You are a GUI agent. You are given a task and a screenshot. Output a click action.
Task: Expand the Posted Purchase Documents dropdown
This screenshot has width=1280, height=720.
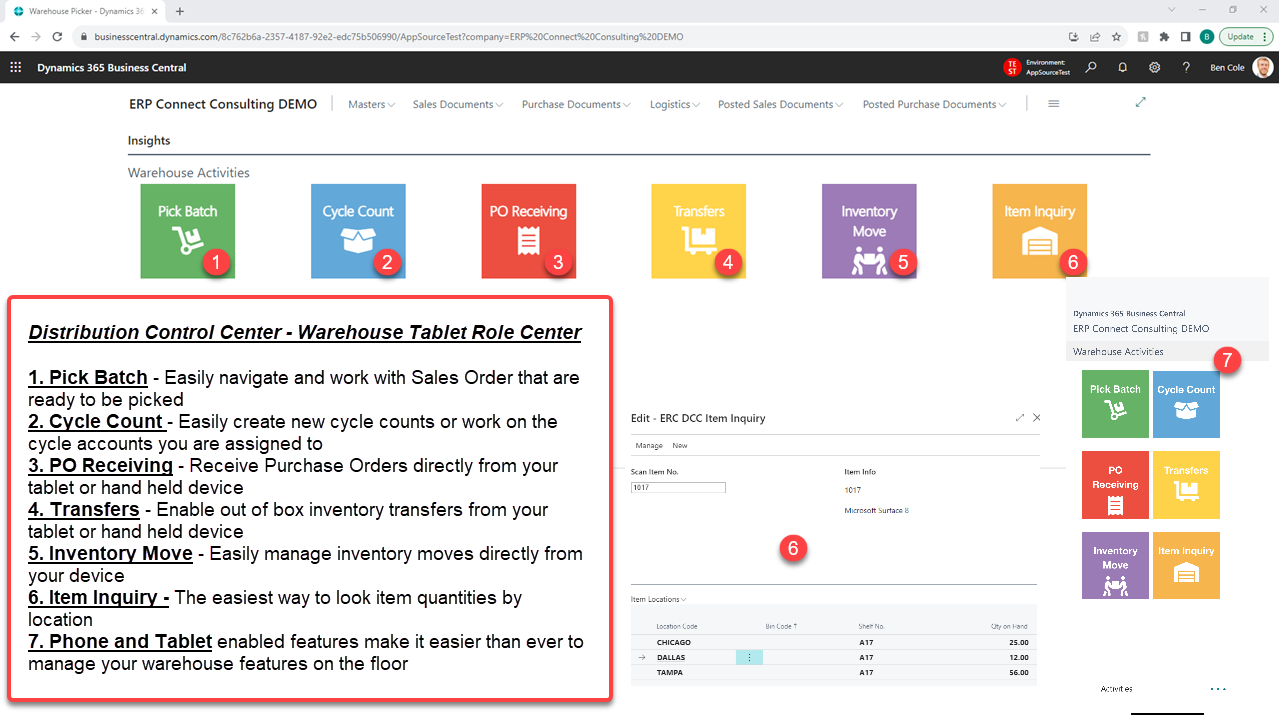pyautogui.click(x=934, y=104)
